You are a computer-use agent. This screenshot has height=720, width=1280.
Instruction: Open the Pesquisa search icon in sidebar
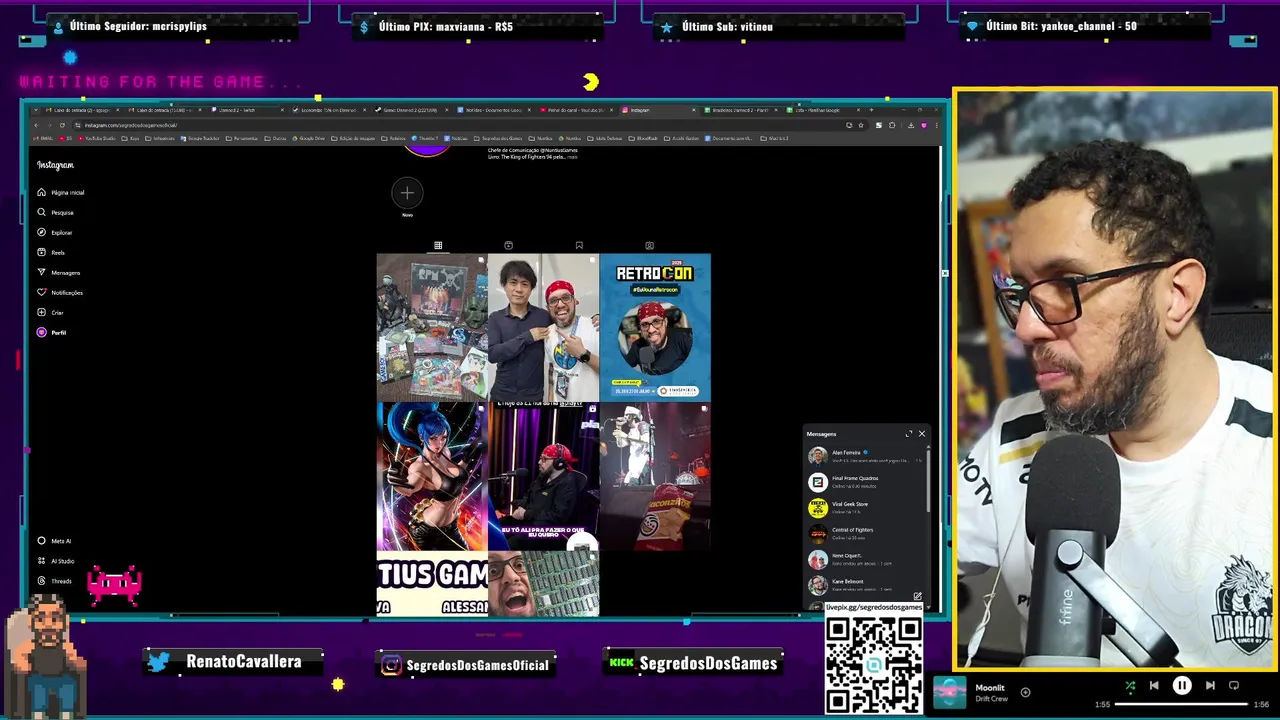[x=41, y=212]
